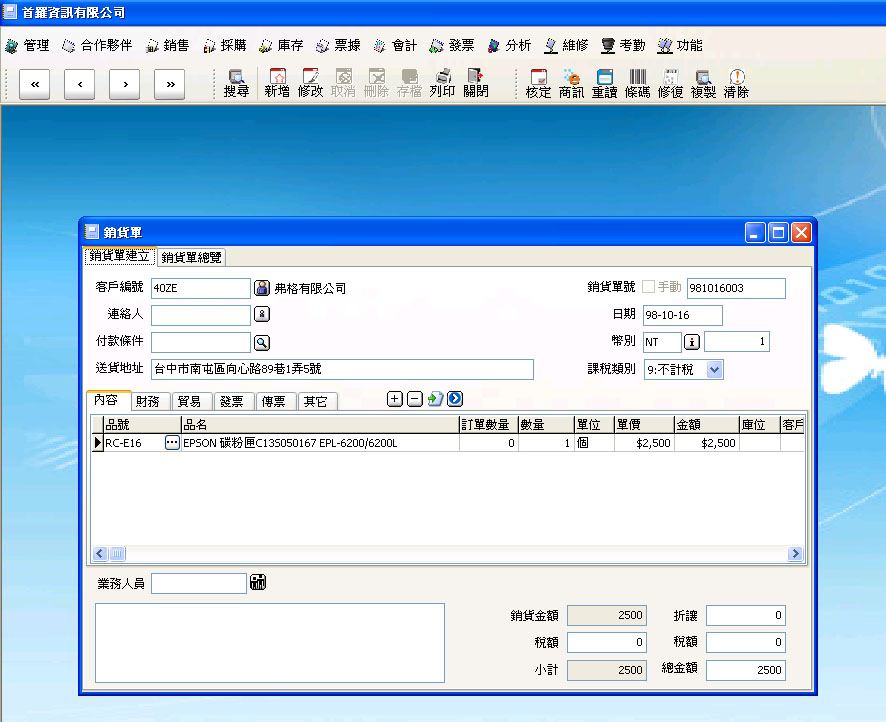The width and height of the screenshot is (886, 722).
Task: Go to the last record button
Action: click(x=171, y=85)
